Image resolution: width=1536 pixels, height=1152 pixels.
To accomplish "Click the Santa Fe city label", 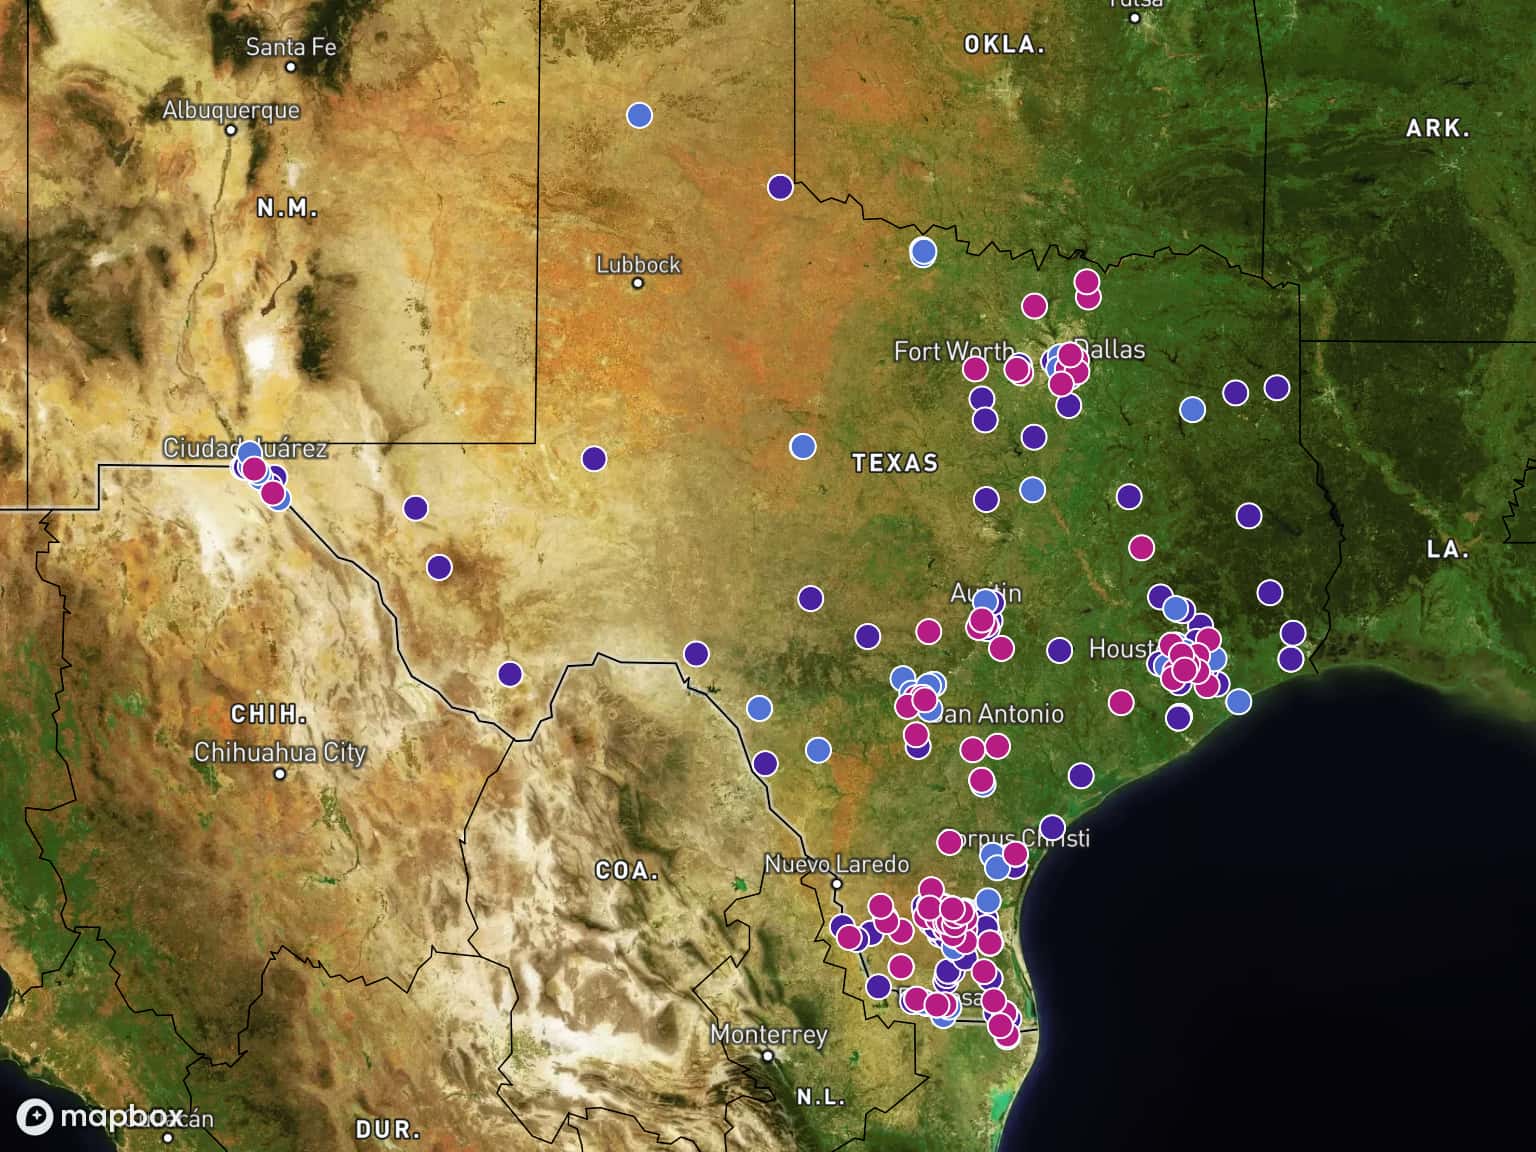I will click(291, 47).
